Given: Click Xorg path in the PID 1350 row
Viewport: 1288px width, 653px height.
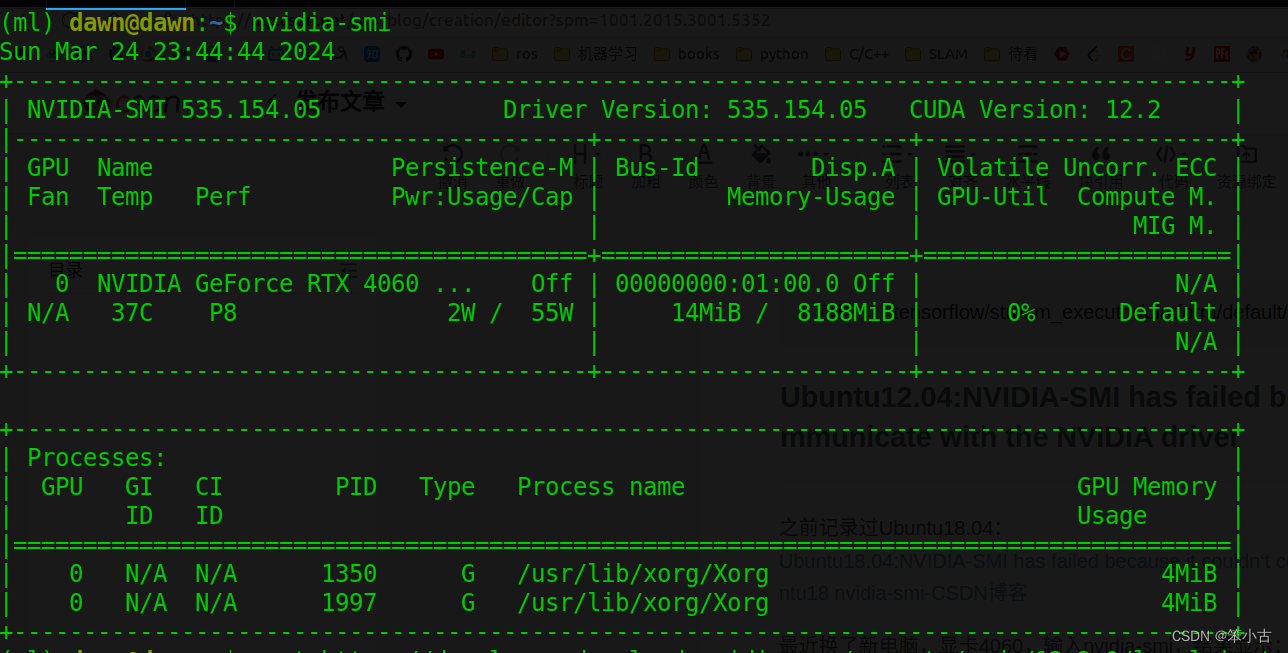Looking at the screenshot, I should 643,574.
